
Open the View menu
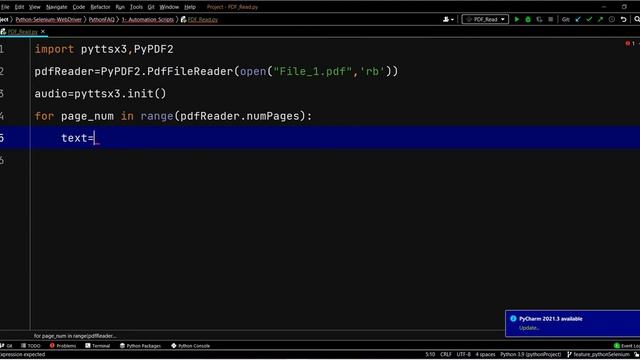point(35,7)
